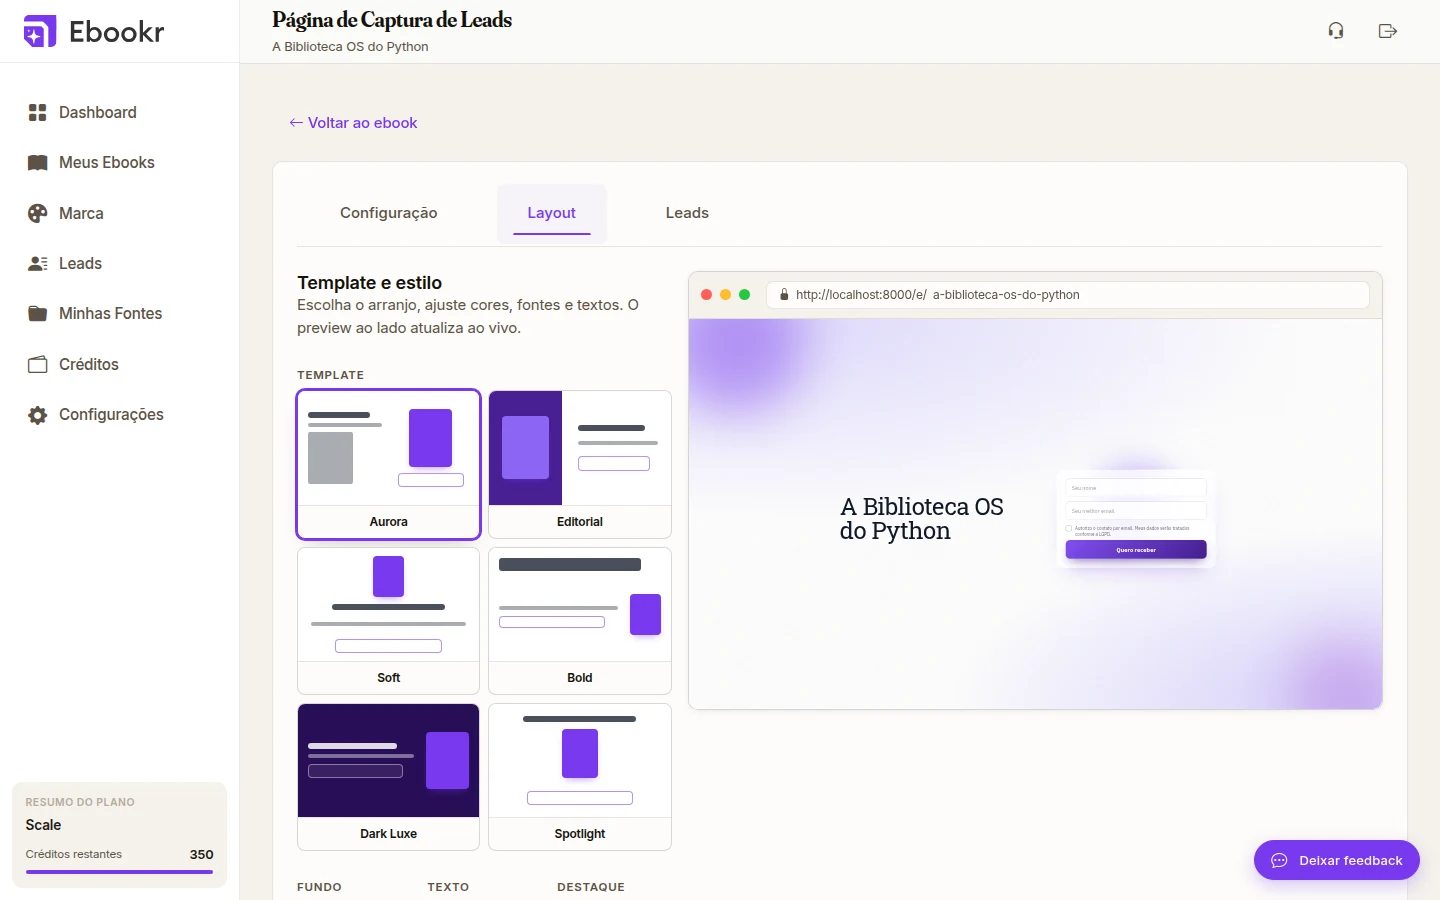The width and height of the screenshot is (1440, 900).
Task: Click the Ebookr logo icon
Action: click(x=40, y=32)
